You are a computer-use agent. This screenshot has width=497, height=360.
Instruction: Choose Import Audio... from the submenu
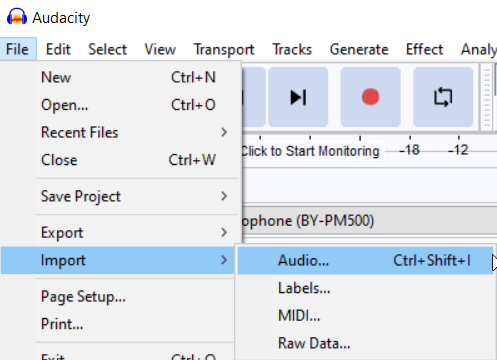365,260
